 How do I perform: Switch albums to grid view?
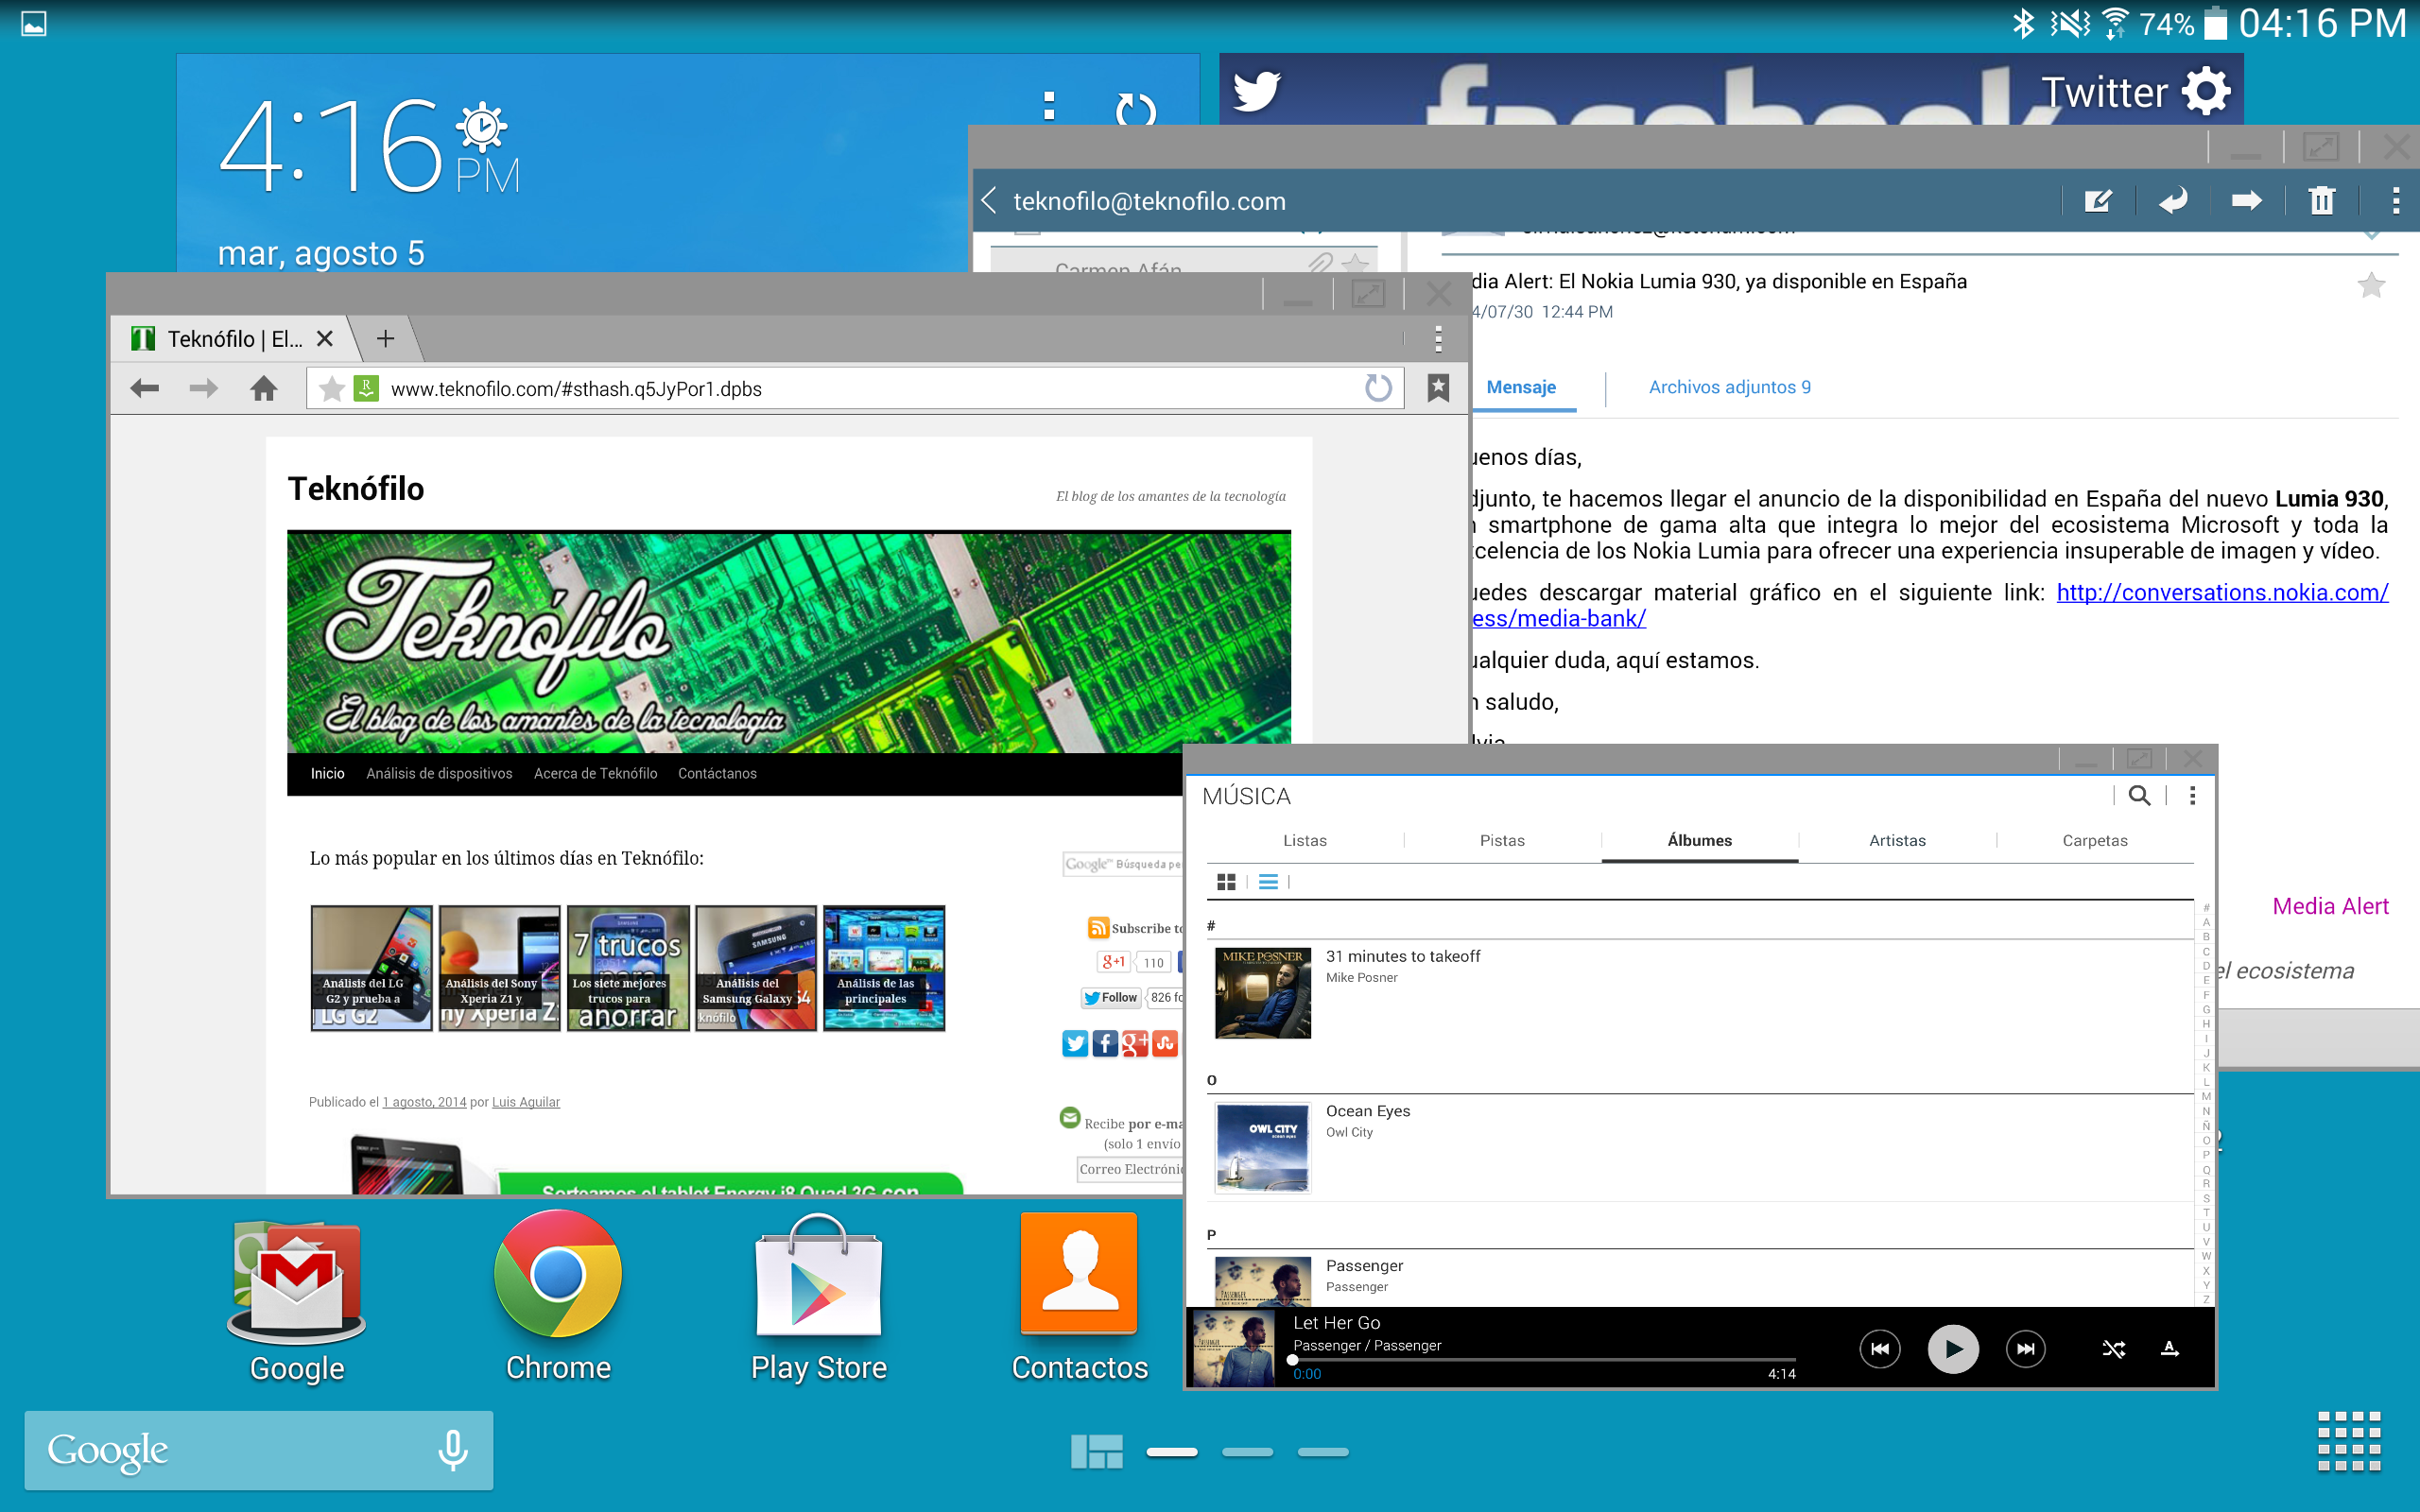point(1226,882)
